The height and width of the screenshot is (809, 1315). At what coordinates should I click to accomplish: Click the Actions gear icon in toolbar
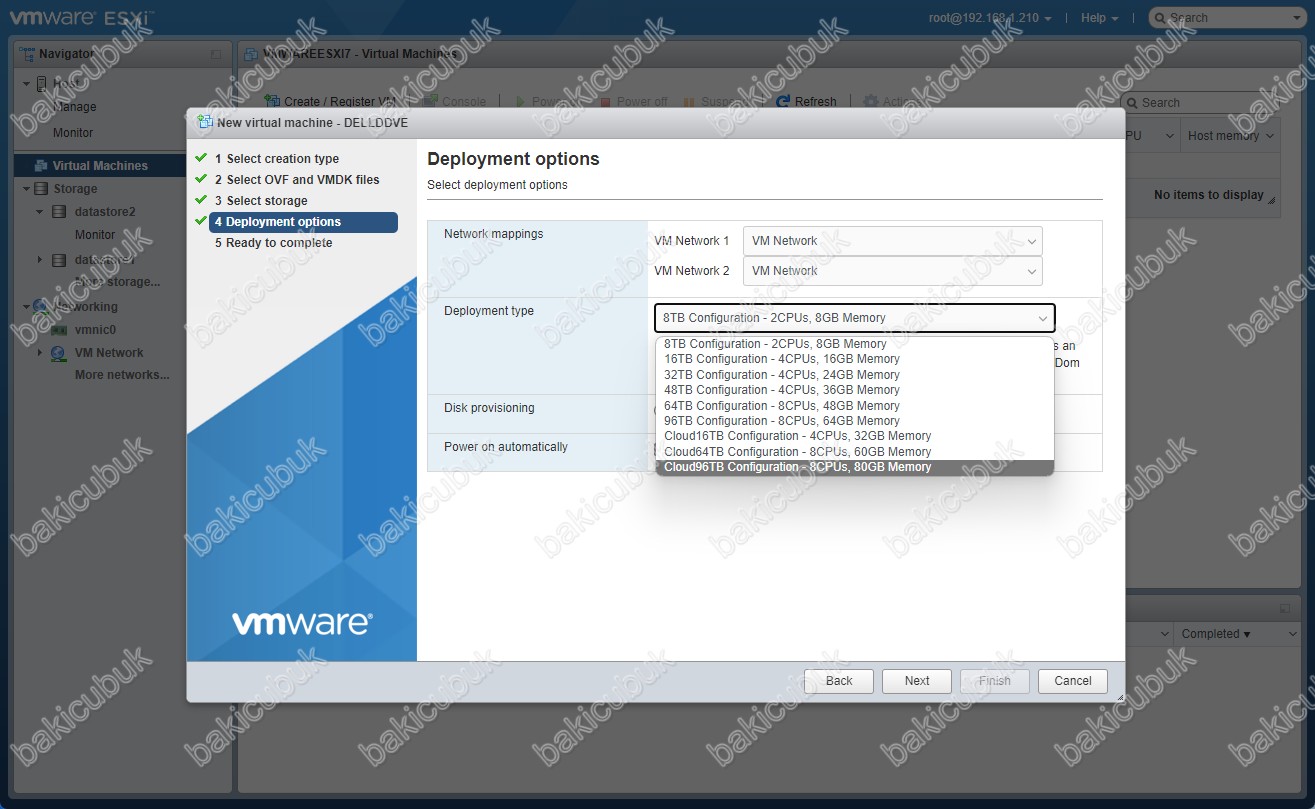[x=871, y=101]
